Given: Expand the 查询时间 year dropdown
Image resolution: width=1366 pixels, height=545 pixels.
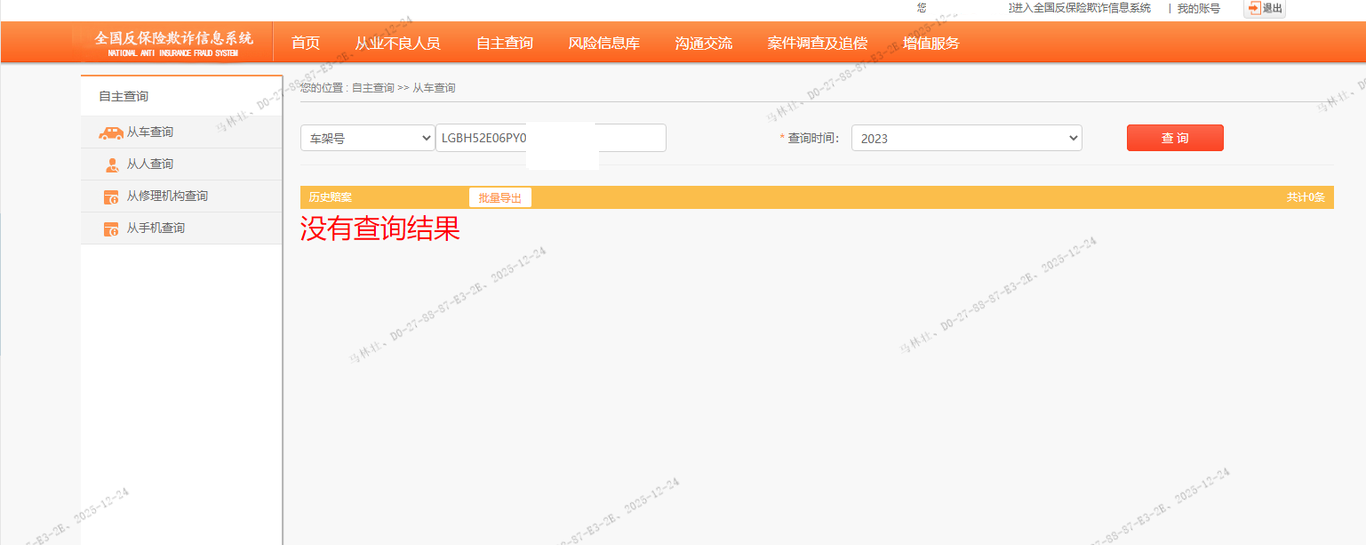Looking at the screenshot, I should click(966, 139).
